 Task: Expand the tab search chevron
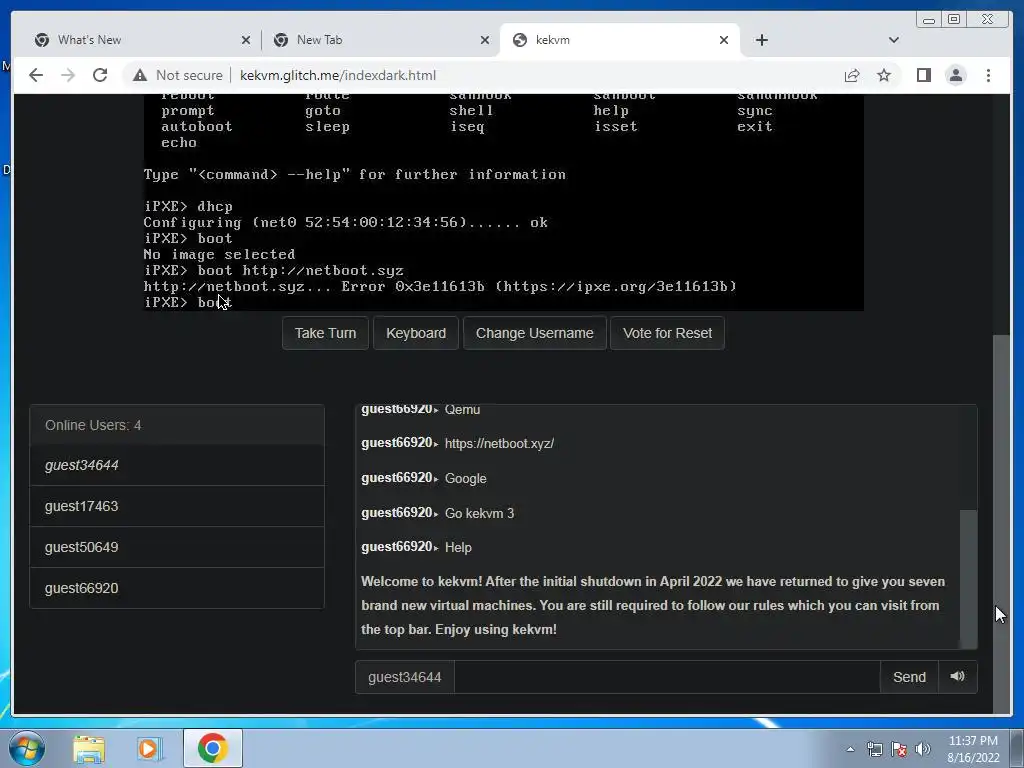(x=893, y=40)
